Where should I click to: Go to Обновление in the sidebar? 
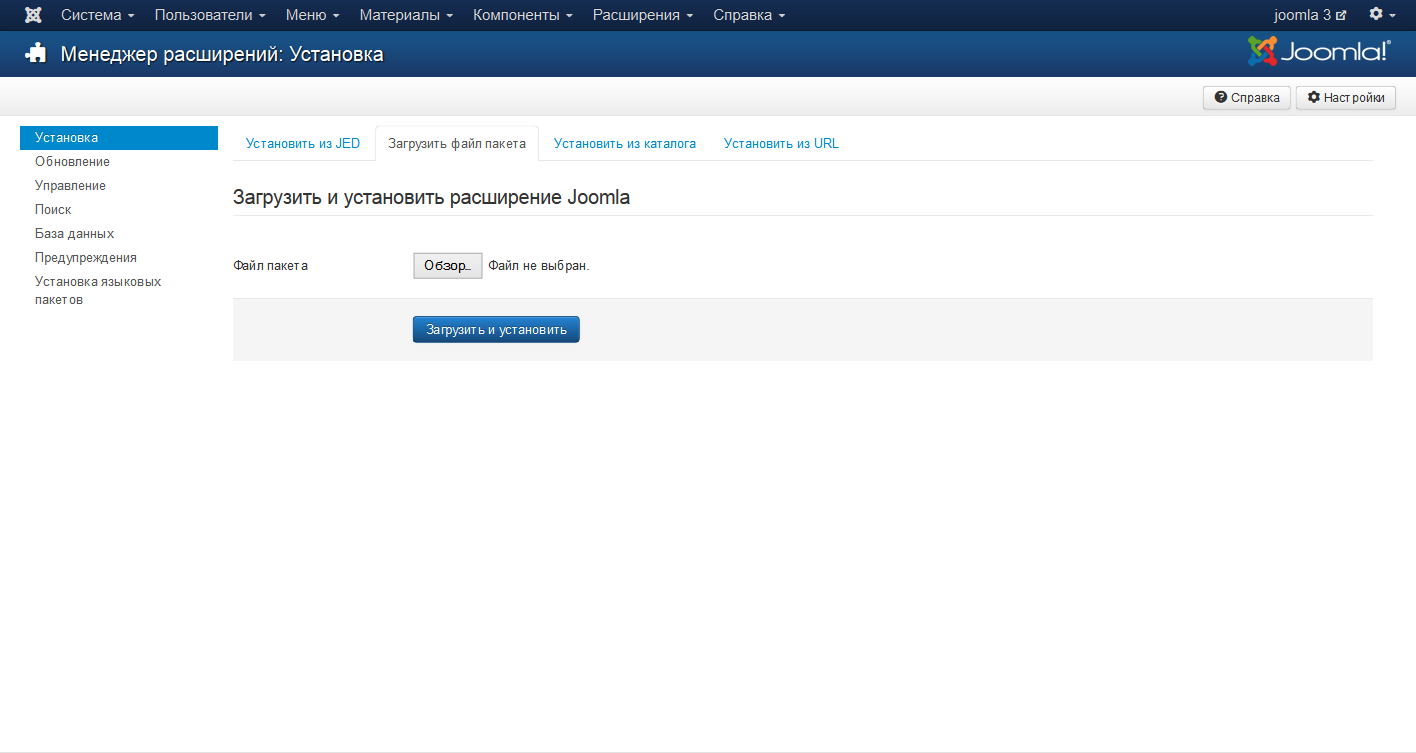(x=72, y=162)
